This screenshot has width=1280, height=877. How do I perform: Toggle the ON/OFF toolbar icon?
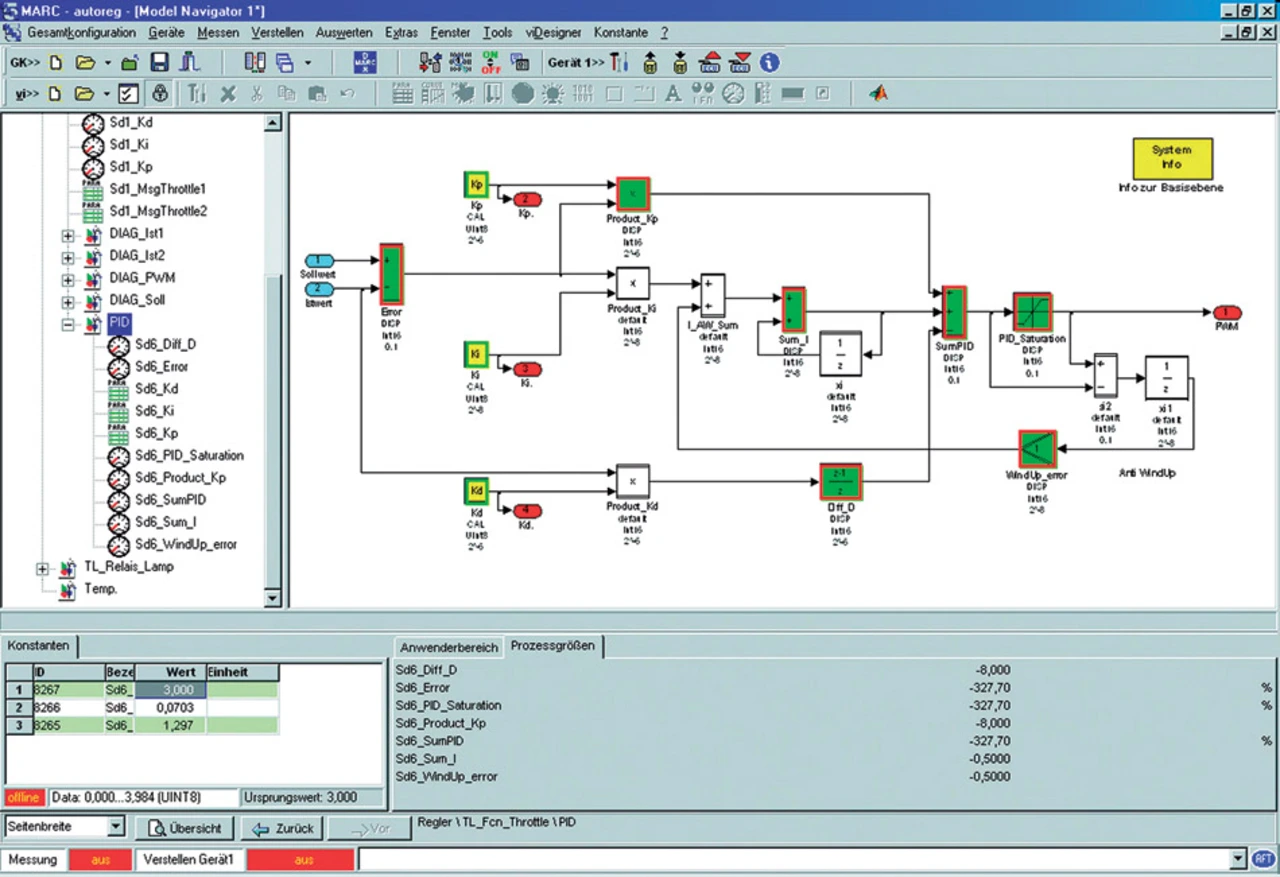(492, 62)
